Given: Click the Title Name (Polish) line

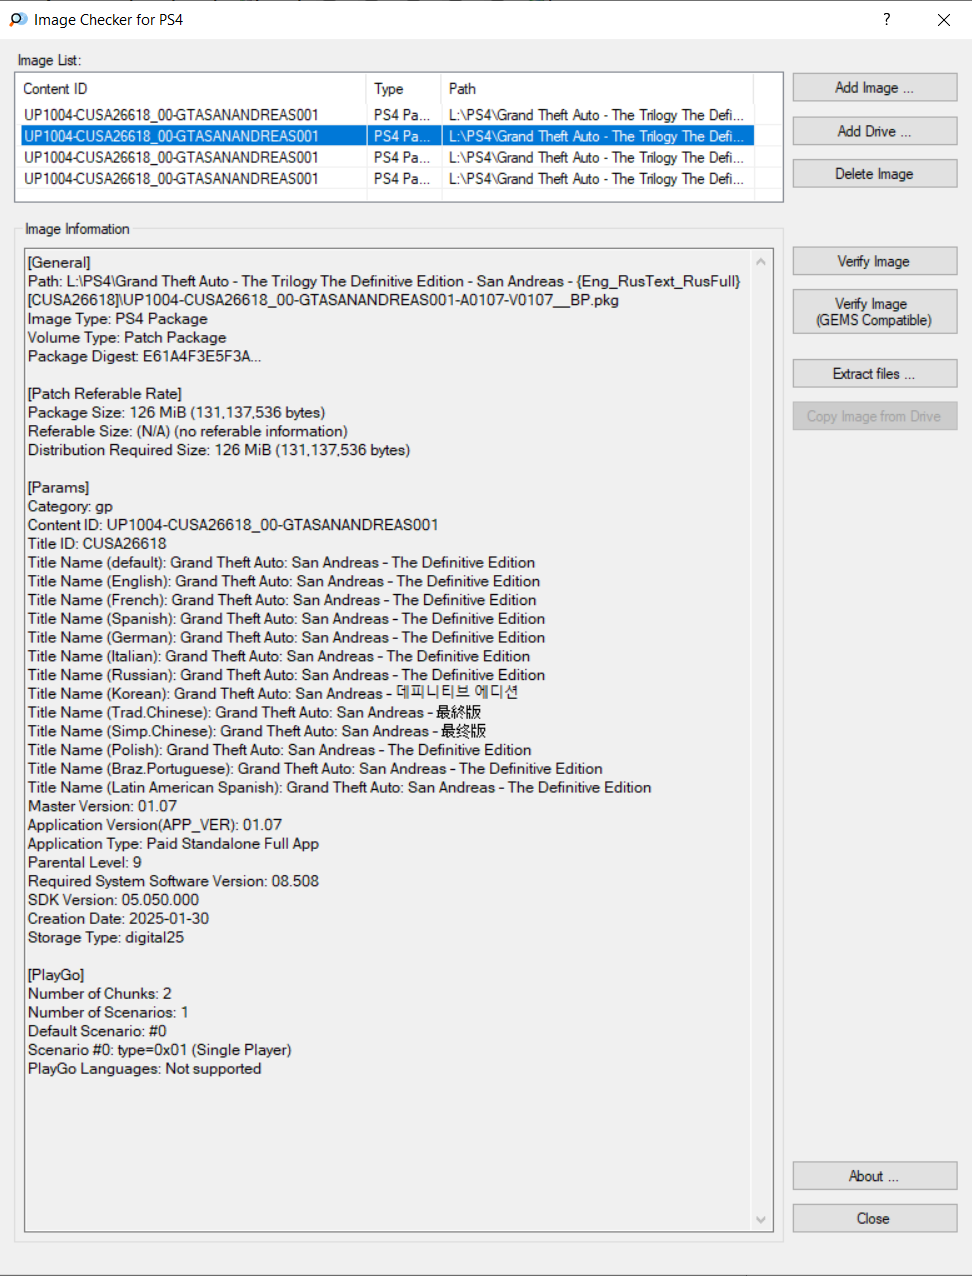Looking at the screenshot, I should point(279,750).
